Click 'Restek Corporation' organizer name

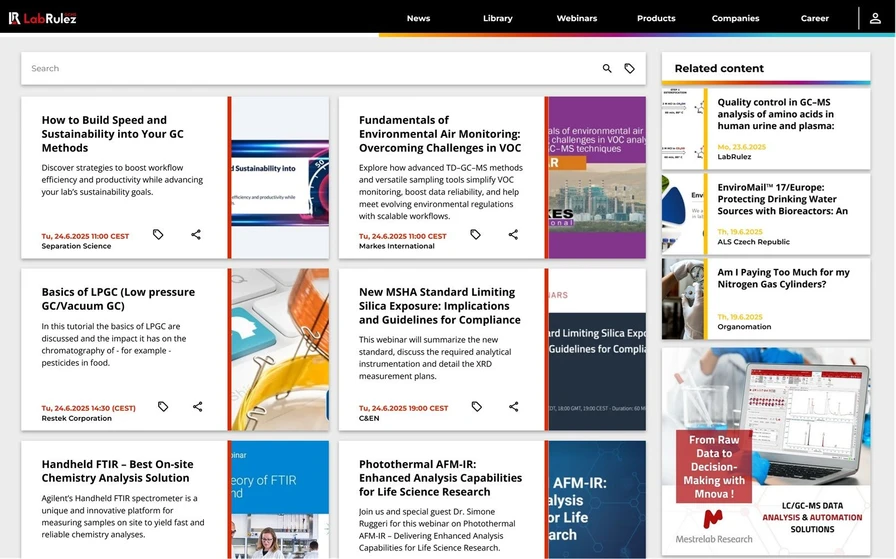click(77, 418)
